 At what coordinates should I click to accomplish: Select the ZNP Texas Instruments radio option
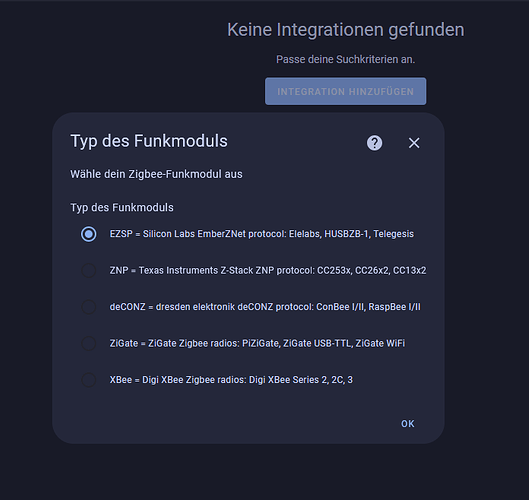89,270
